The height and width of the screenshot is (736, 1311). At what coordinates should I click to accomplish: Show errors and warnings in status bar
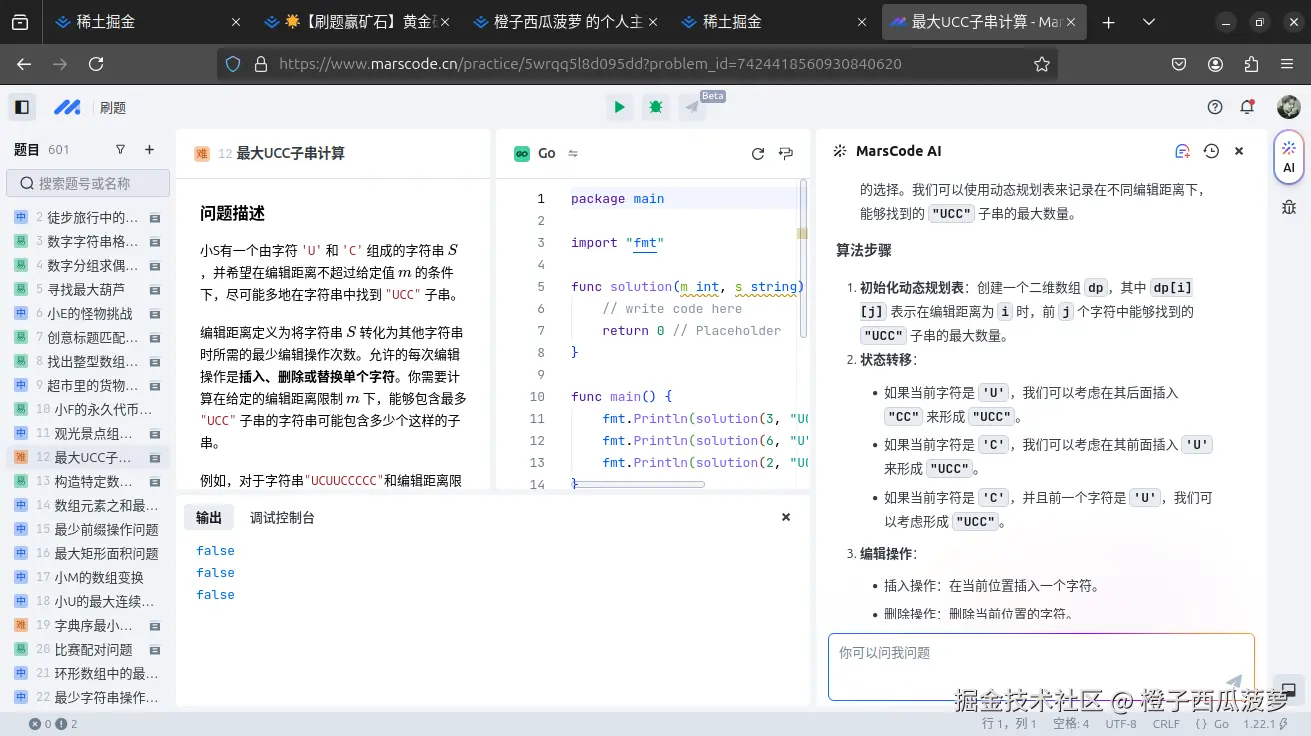coord(53,724)
